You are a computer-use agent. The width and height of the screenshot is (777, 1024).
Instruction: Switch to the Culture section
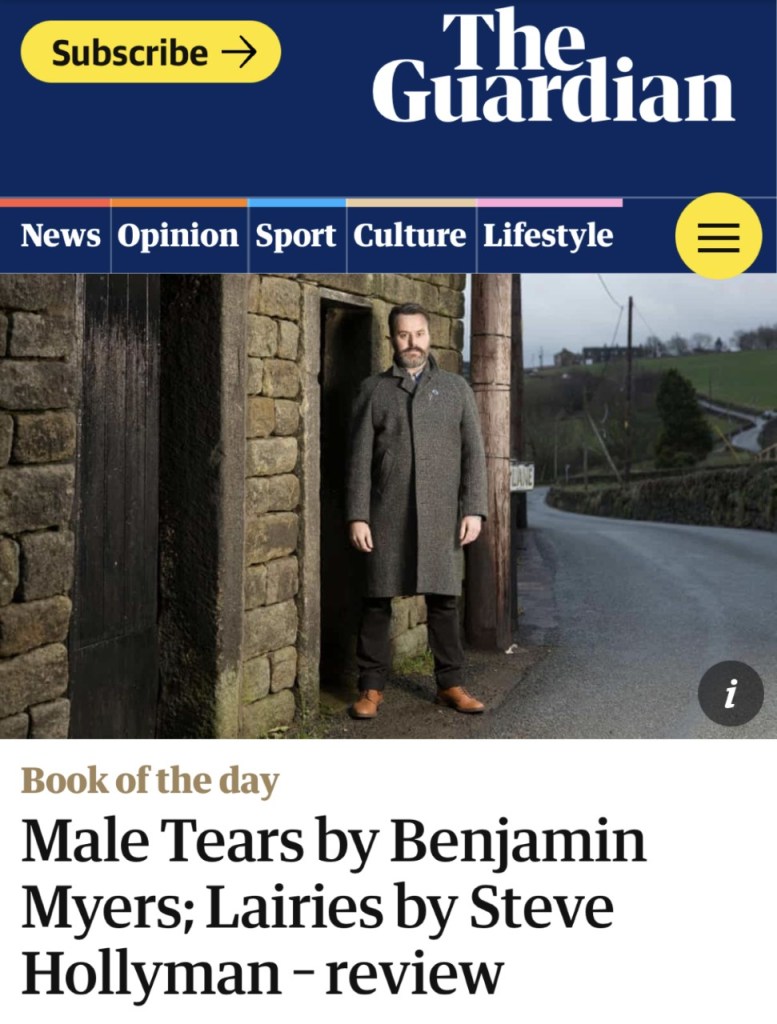[x=409, y=235]
